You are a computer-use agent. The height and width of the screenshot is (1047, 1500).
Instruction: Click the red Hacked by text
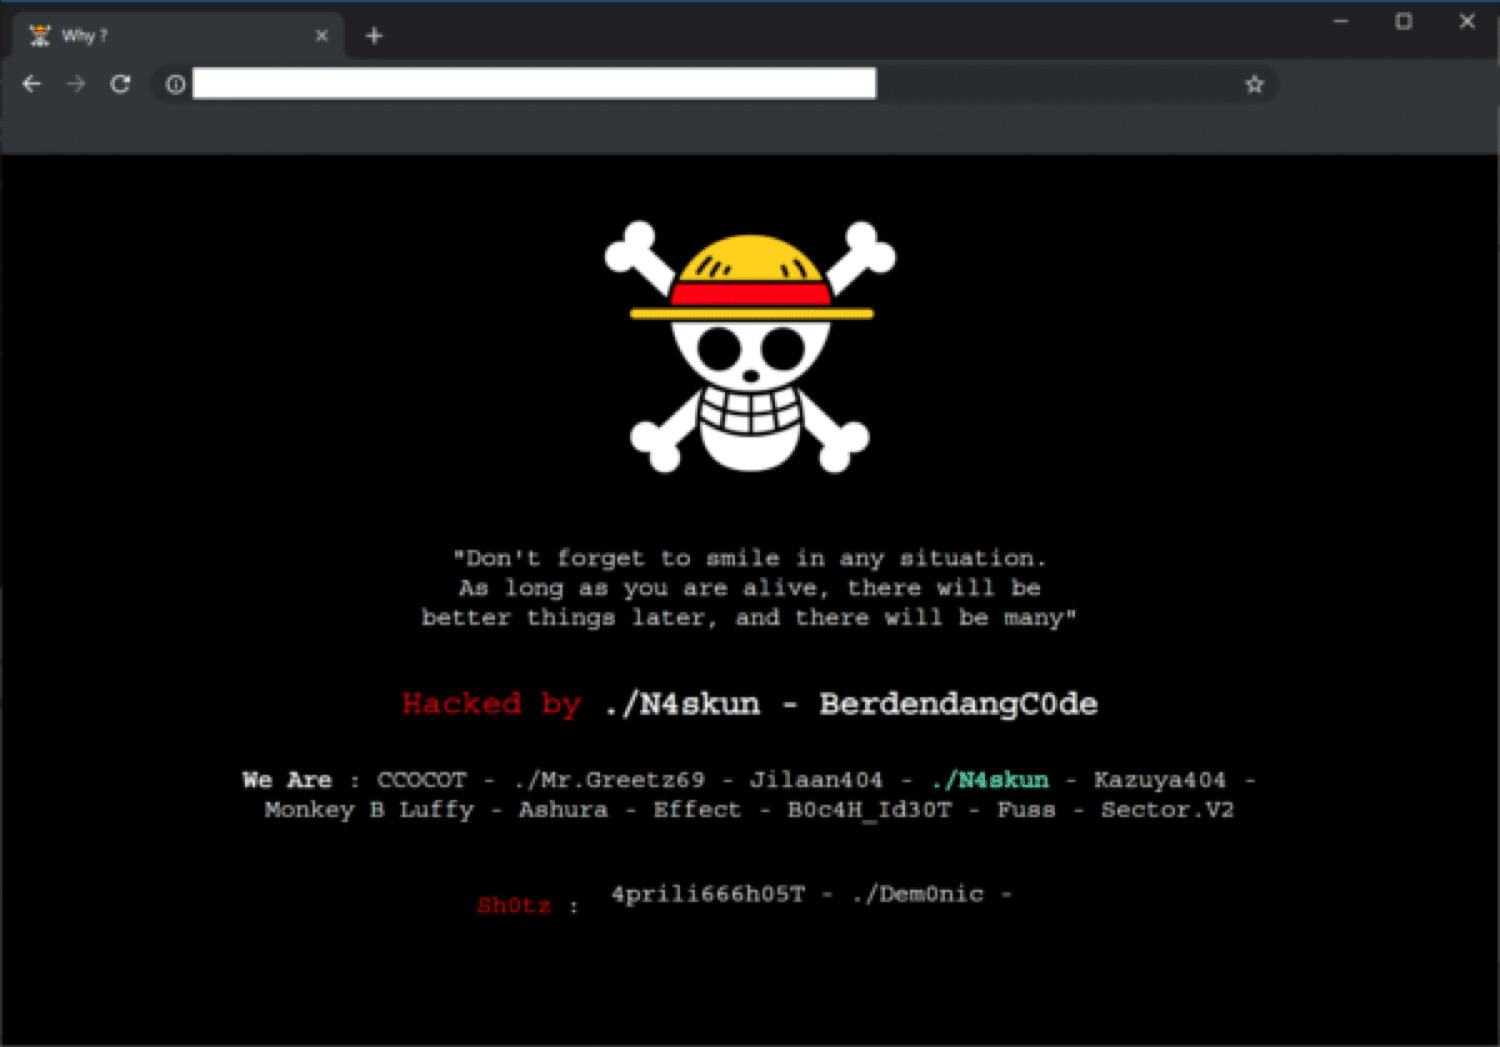pos(491,704)
